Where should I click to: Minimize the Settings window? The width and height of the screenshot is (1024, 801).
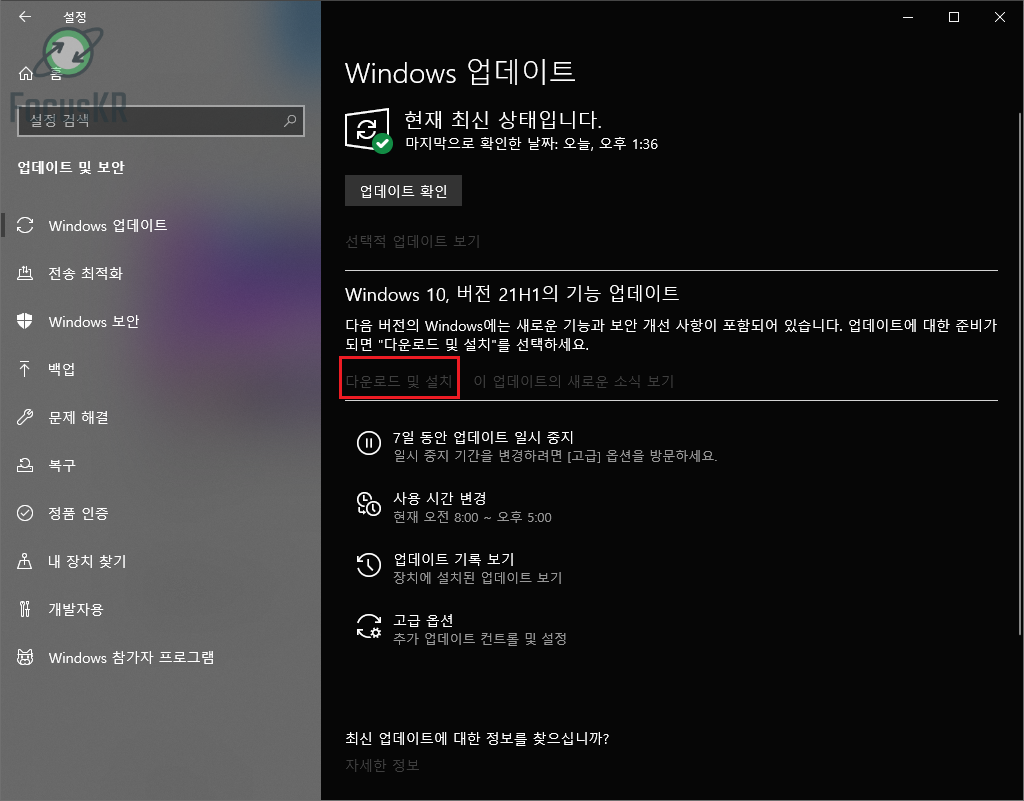pyautogui.click(x=908, y=18)
